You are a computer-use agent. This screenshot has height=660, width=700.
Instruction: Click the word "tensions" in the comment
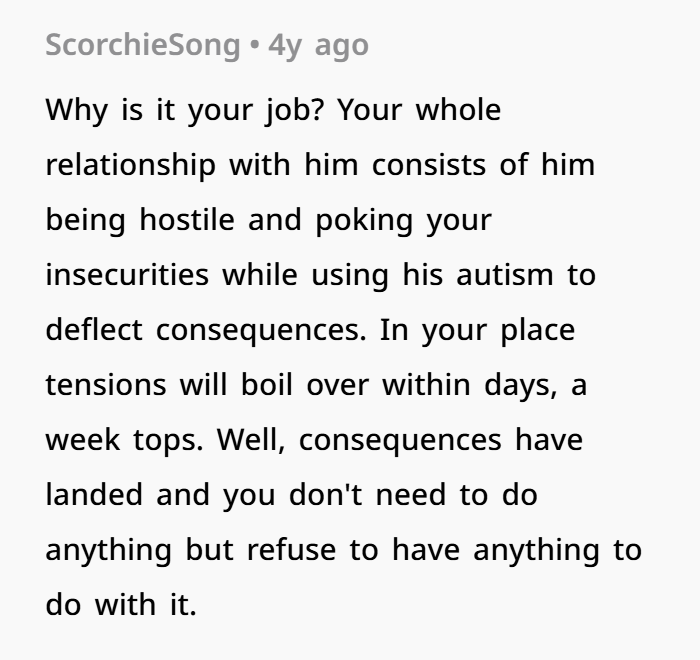point(106,384)
